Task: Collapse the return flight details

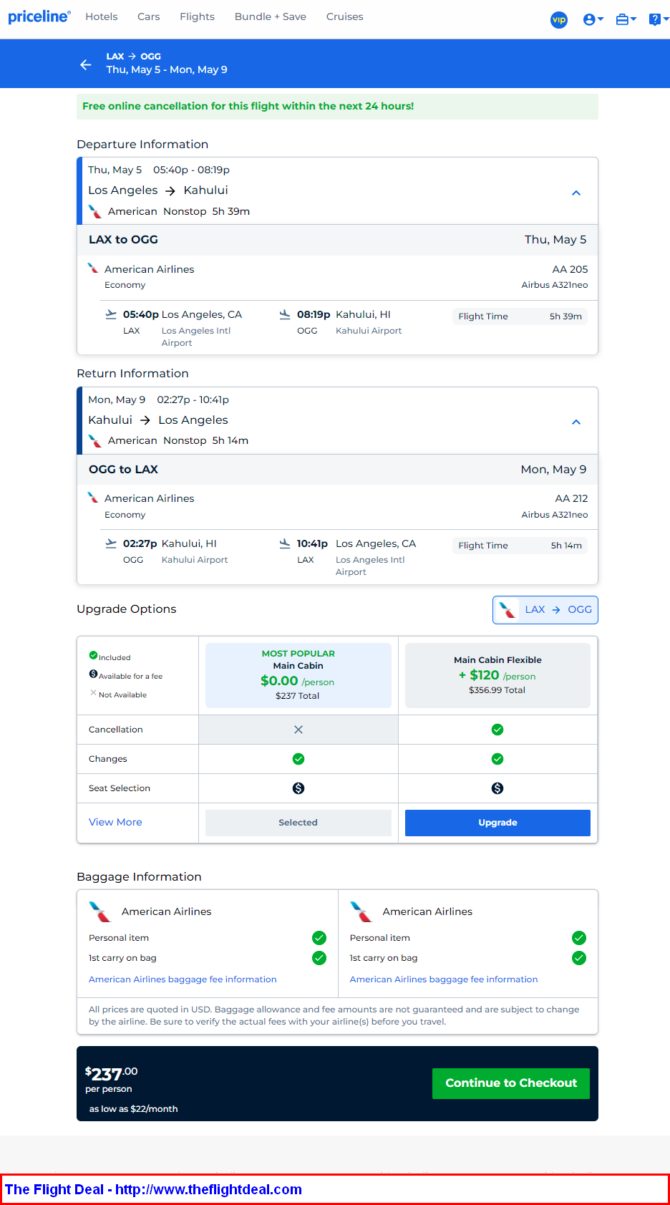Action: click(x=576, y=422)
